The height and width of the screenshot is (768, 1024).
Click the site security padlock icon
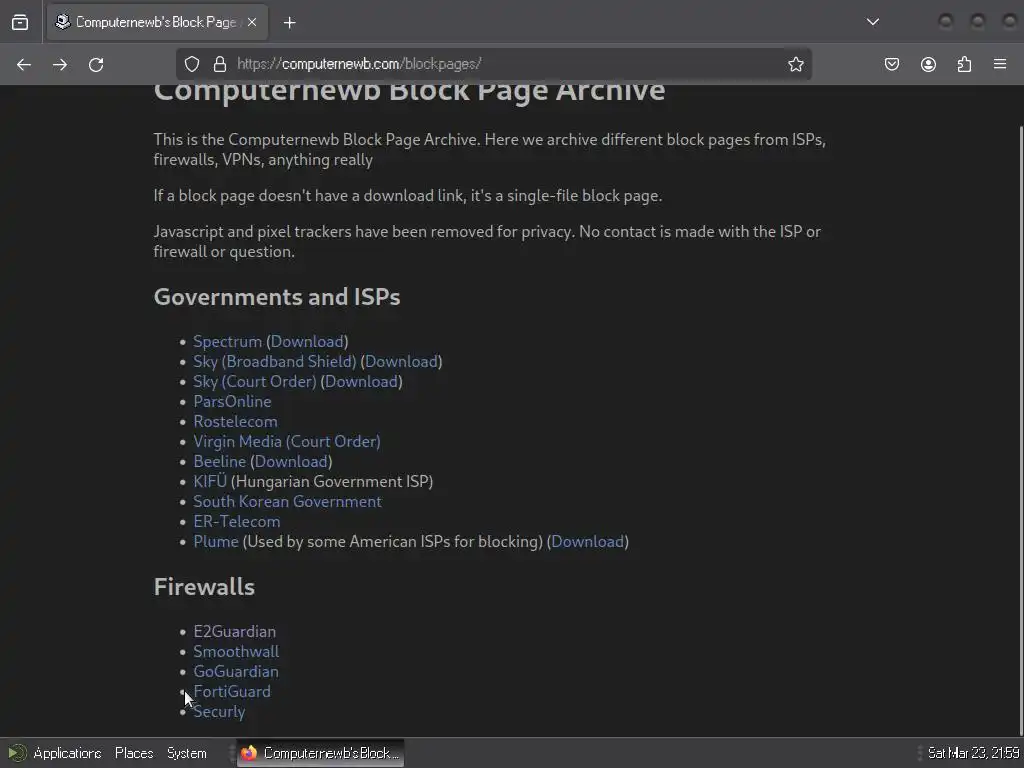(220, 64)
